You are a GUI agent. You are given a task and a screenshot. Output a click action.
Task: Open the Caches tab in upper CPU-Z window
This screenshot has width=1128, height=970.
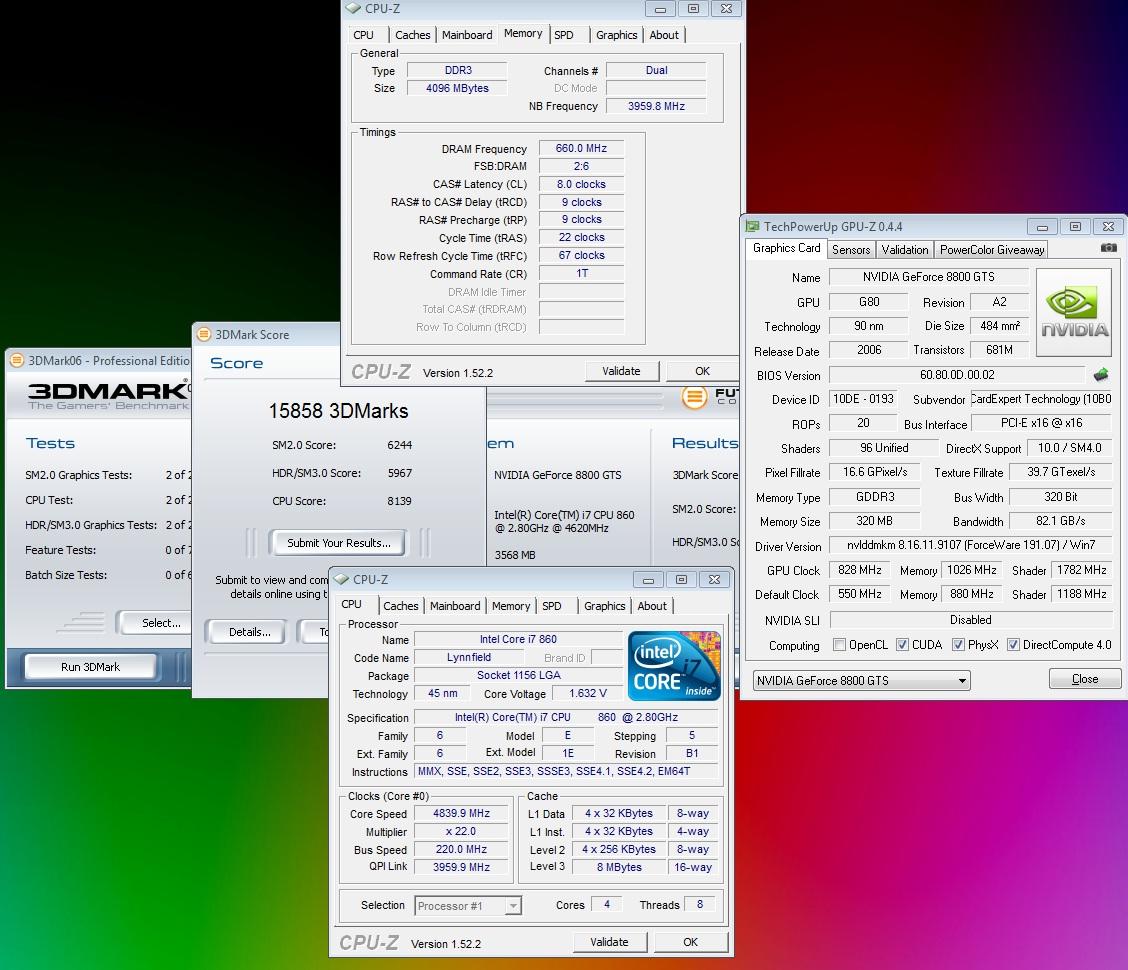[x=413, y=35]
